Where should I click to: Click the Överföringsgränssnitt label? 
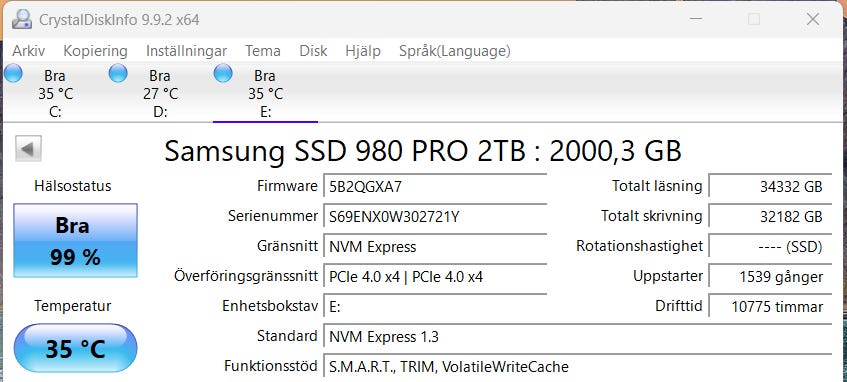coord(246,276)
